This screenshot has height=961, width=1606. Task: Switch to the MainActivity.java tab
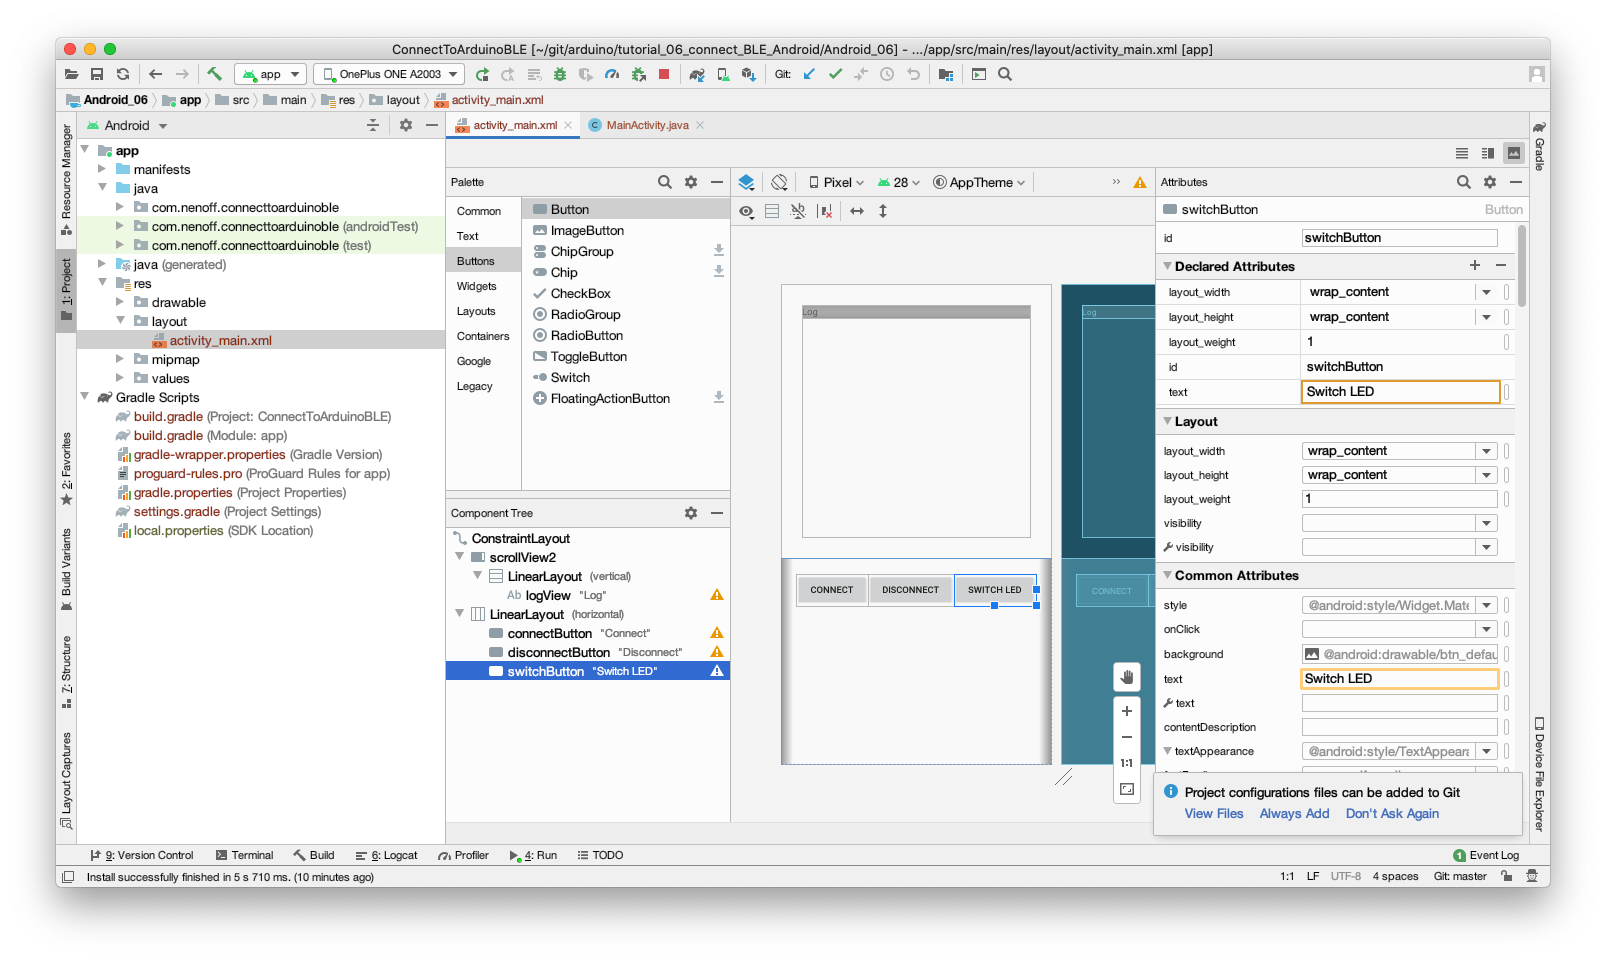pyautogui.click(x=646, y=125)
